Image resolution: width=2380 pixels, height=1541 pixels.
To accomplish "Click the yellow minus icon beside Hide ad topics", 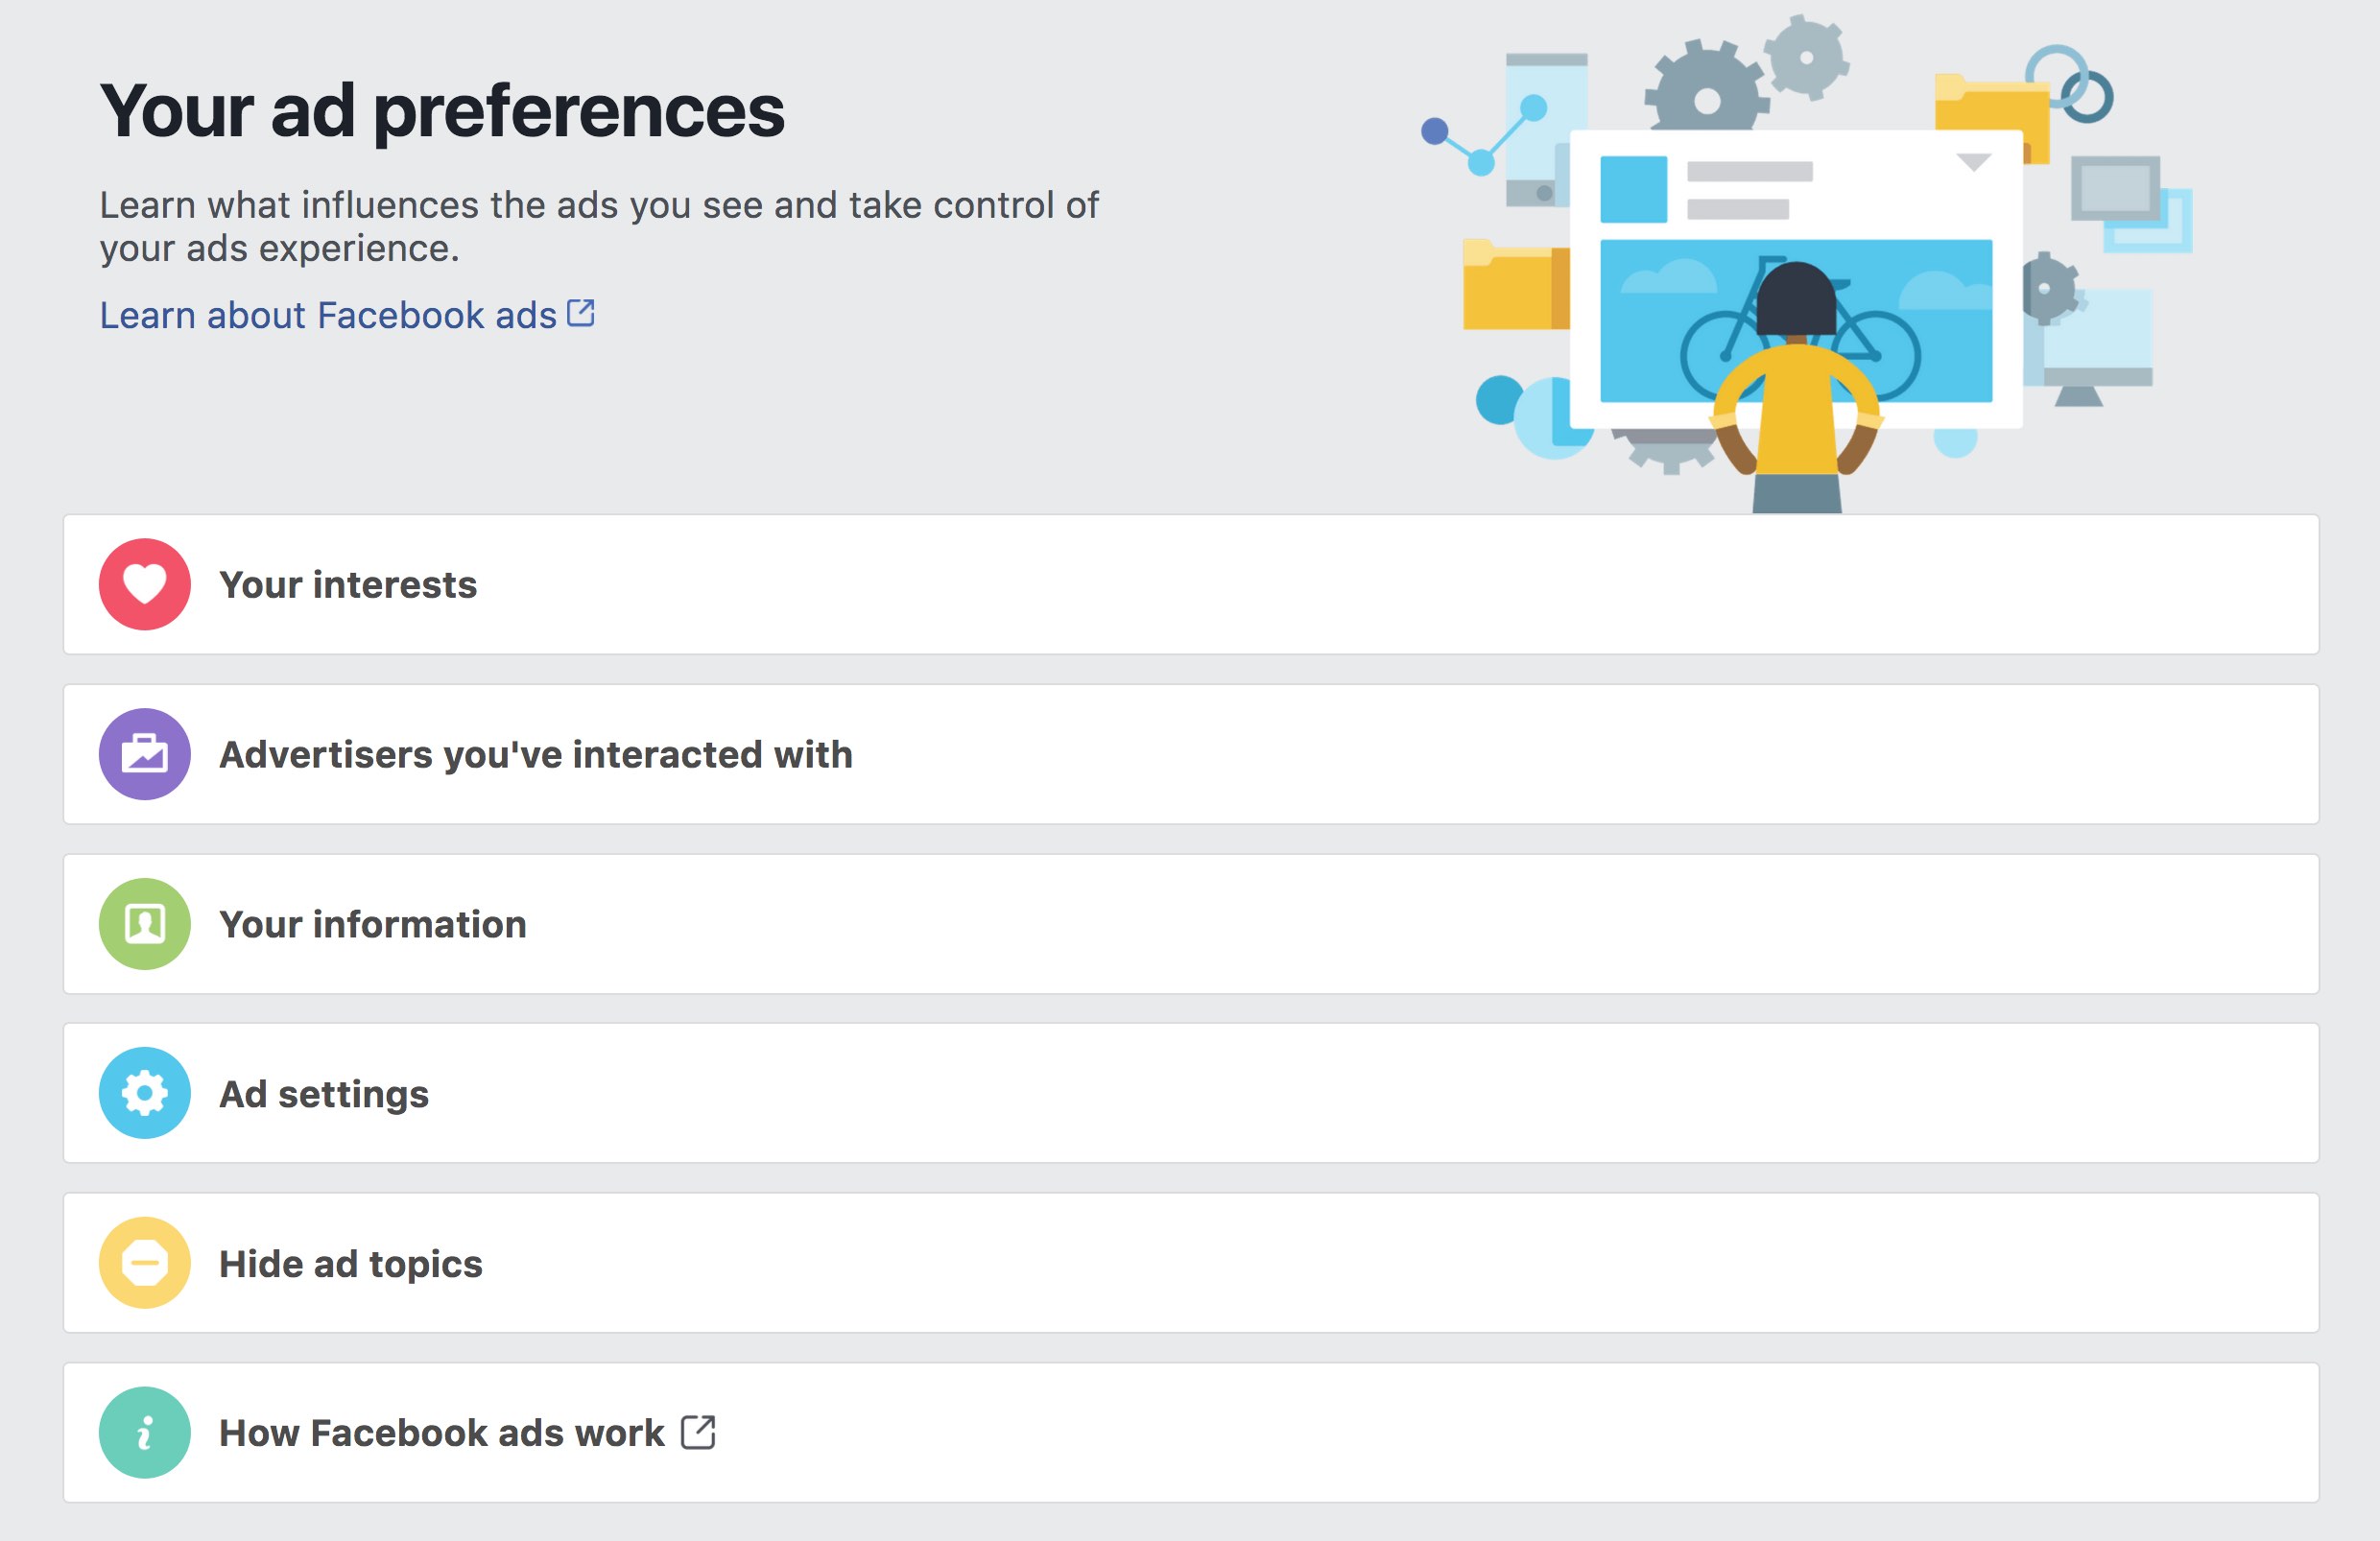I will 144,1262.
